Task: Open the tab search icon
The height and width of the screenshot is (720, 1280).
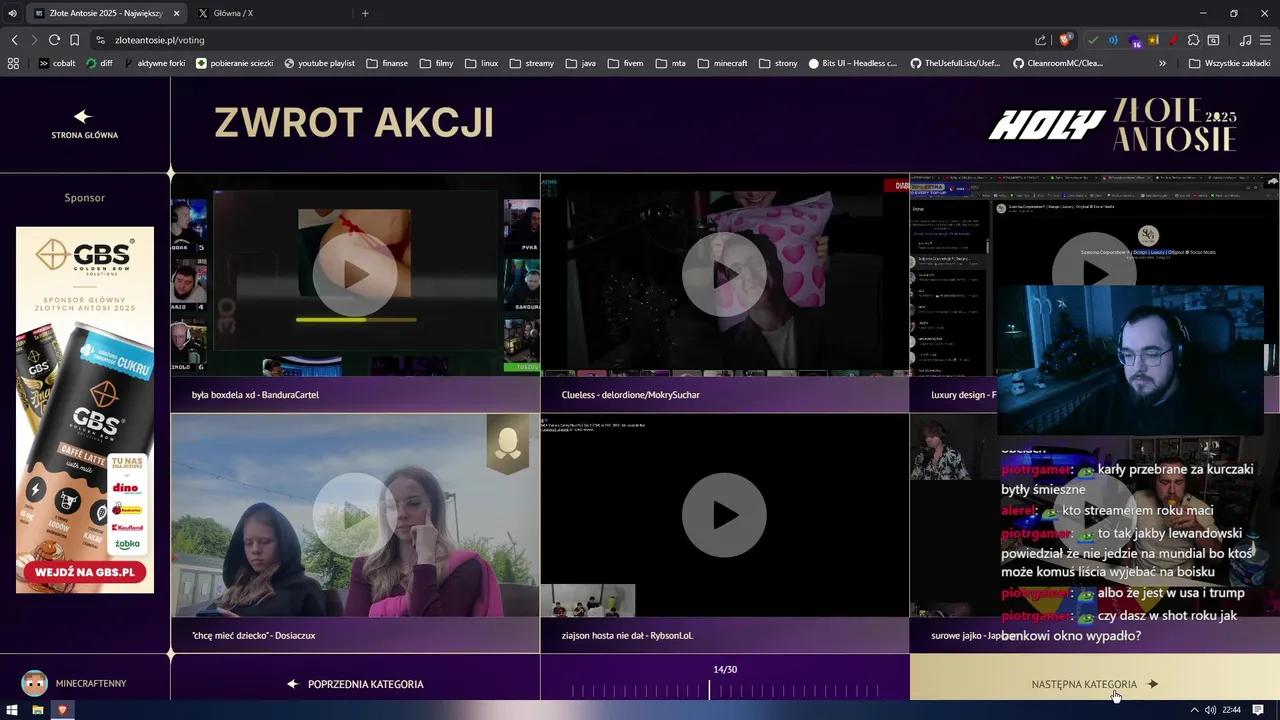Action: click(1213, 40)
